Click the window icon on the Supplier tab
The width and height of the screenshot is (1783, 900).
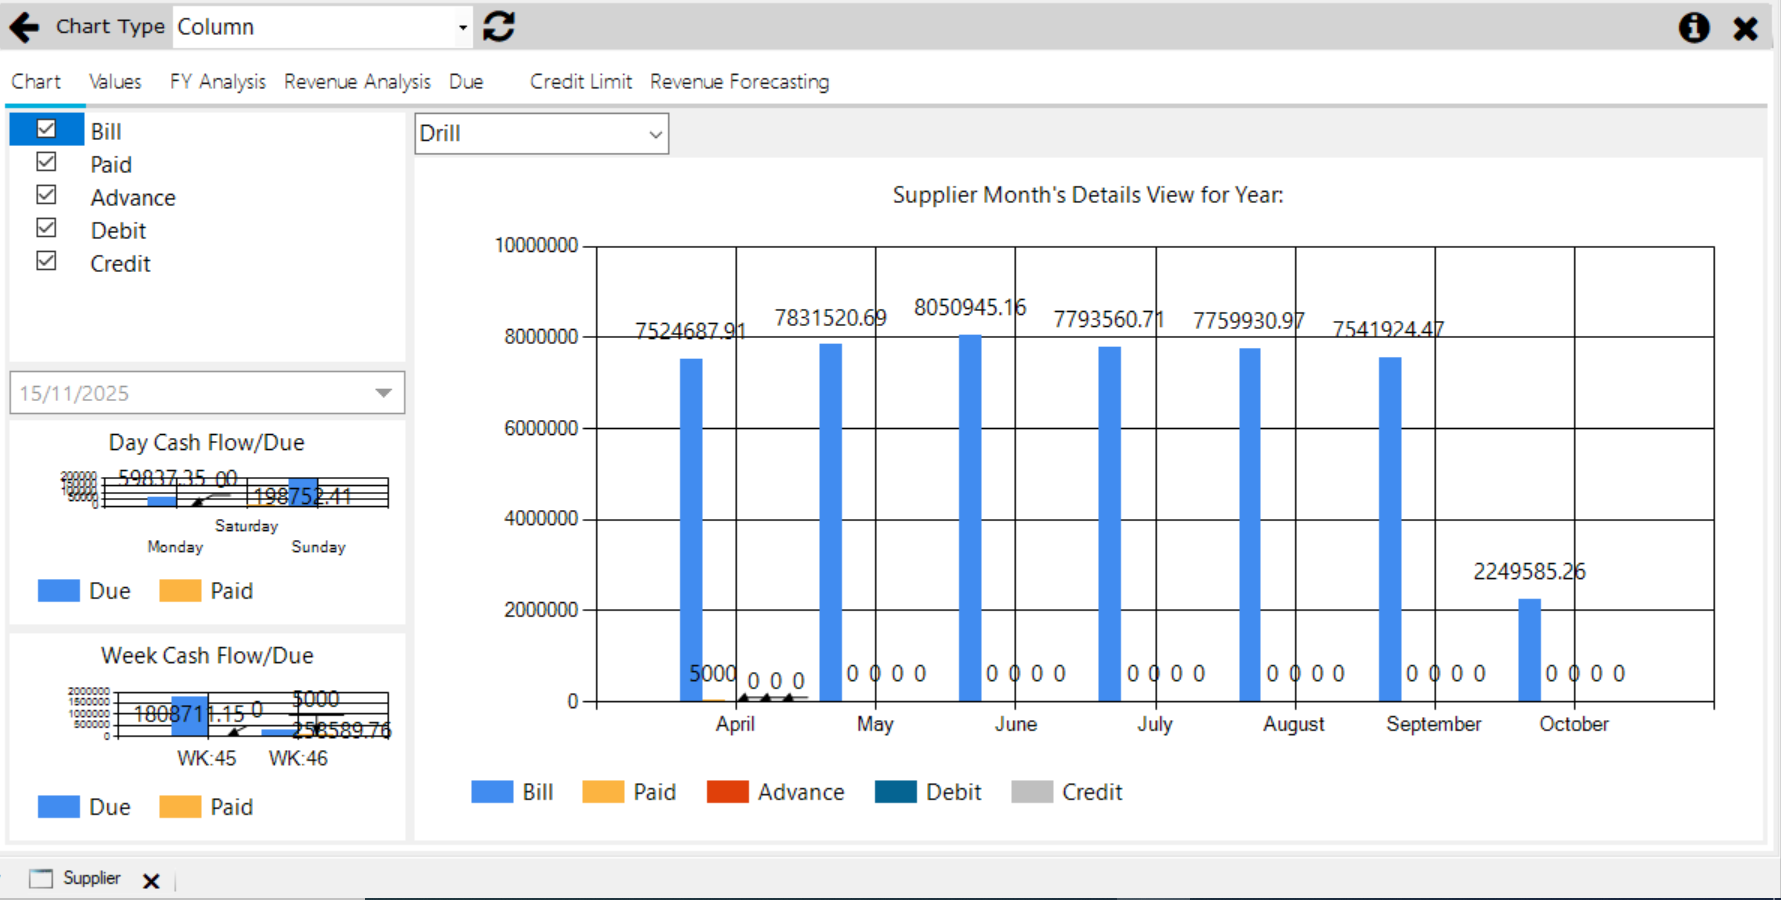coord(40,877)
